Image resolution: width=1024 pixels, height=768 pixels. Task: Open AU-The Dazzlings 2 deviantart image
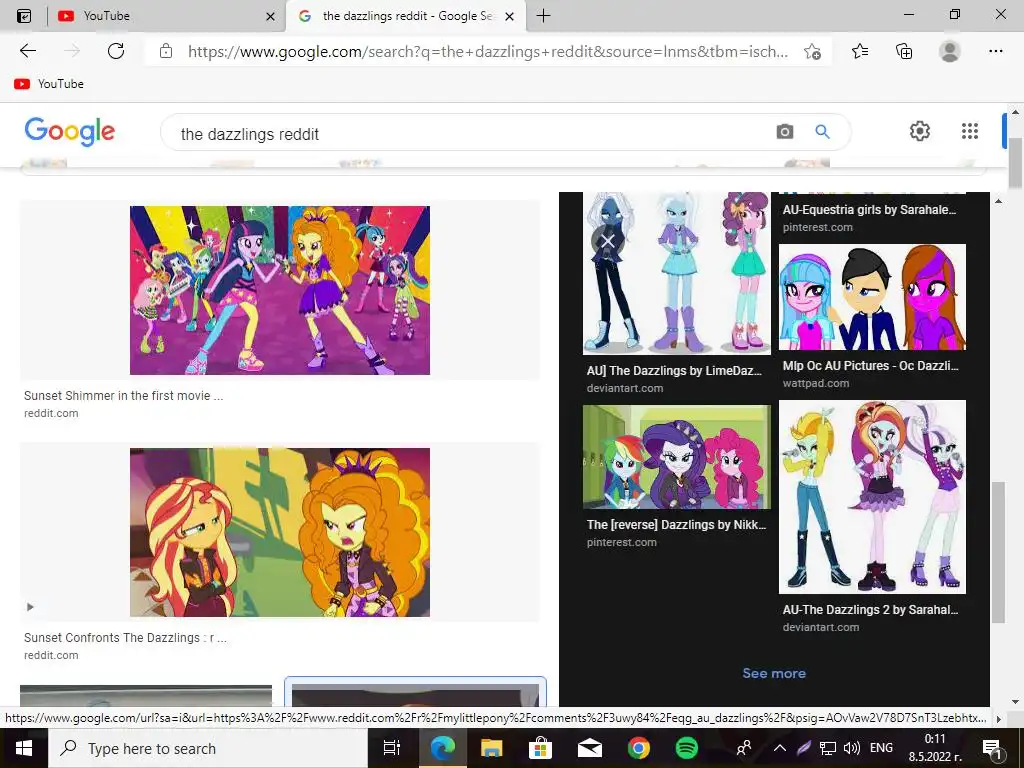coord(872,496)
